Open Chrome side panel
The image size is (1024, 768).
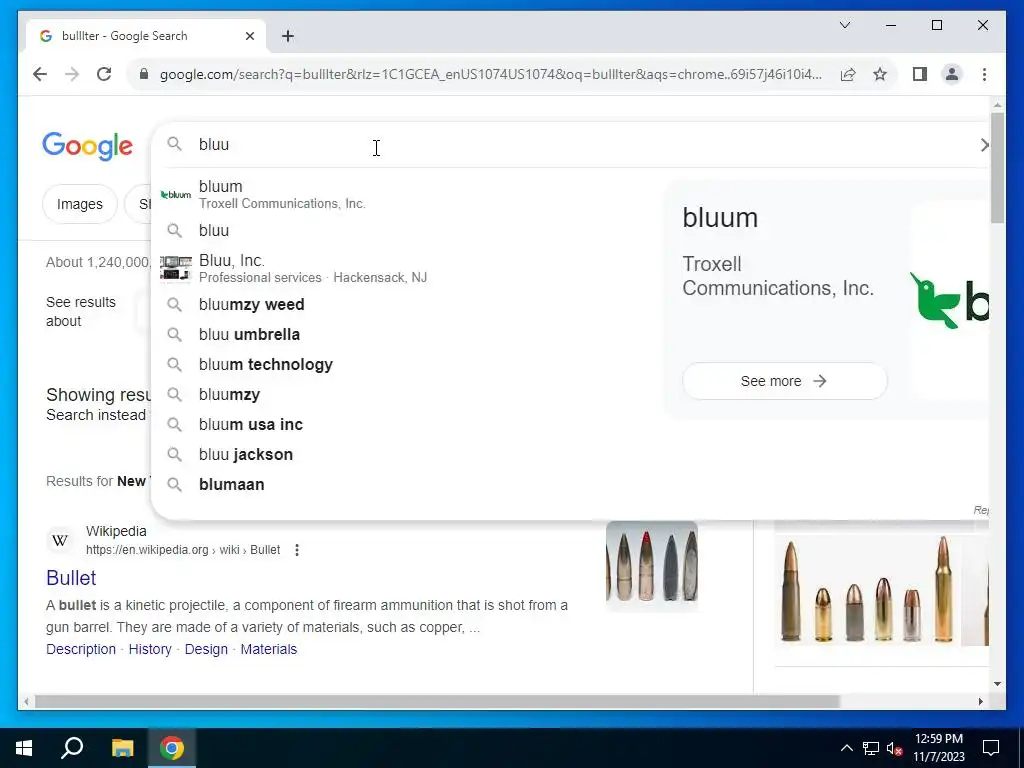920,74
